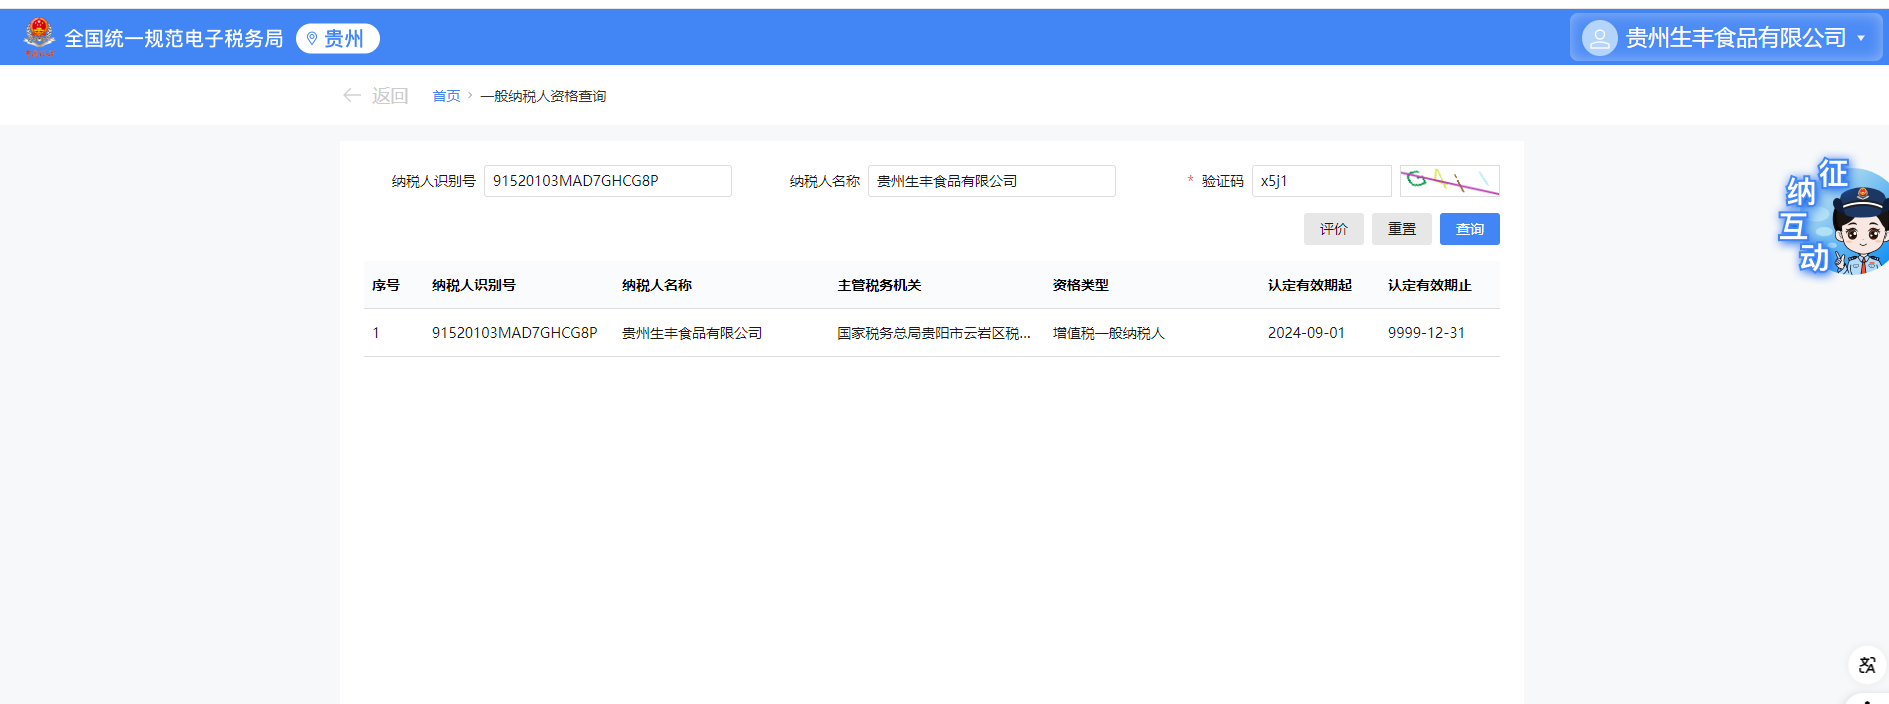This screenshot has height=704, width=1889.
Task: Expand the 贵州生丰食品有限公司 account dropdown arrow
Action: (x=1861, y=38)
